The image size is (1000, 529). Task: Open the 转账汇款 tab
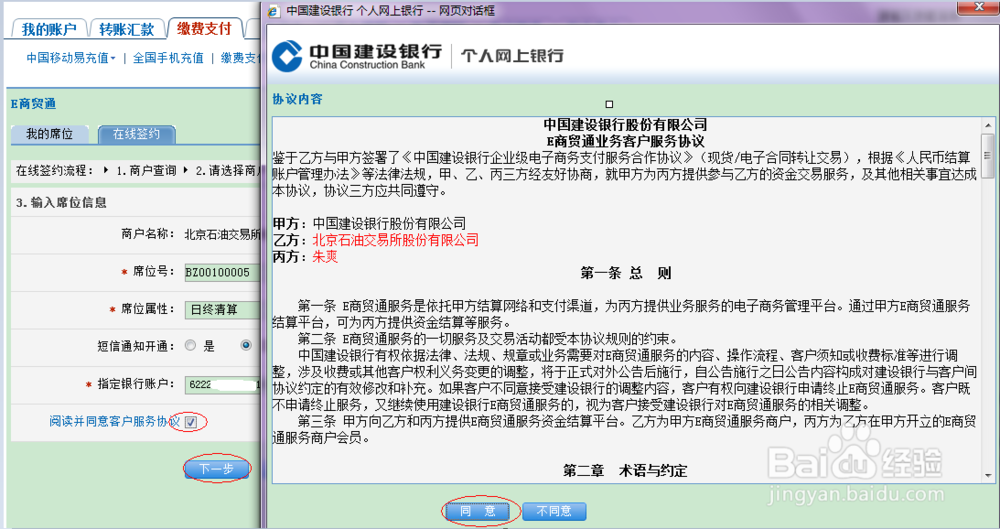click(126, 29)
